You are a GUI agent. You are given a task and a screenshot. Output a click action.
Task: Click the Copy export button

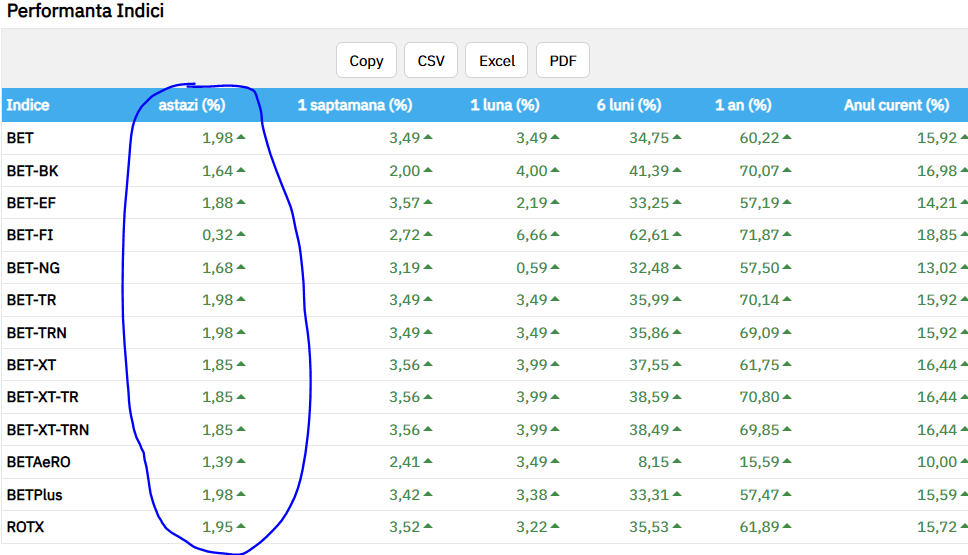point(366,61)
